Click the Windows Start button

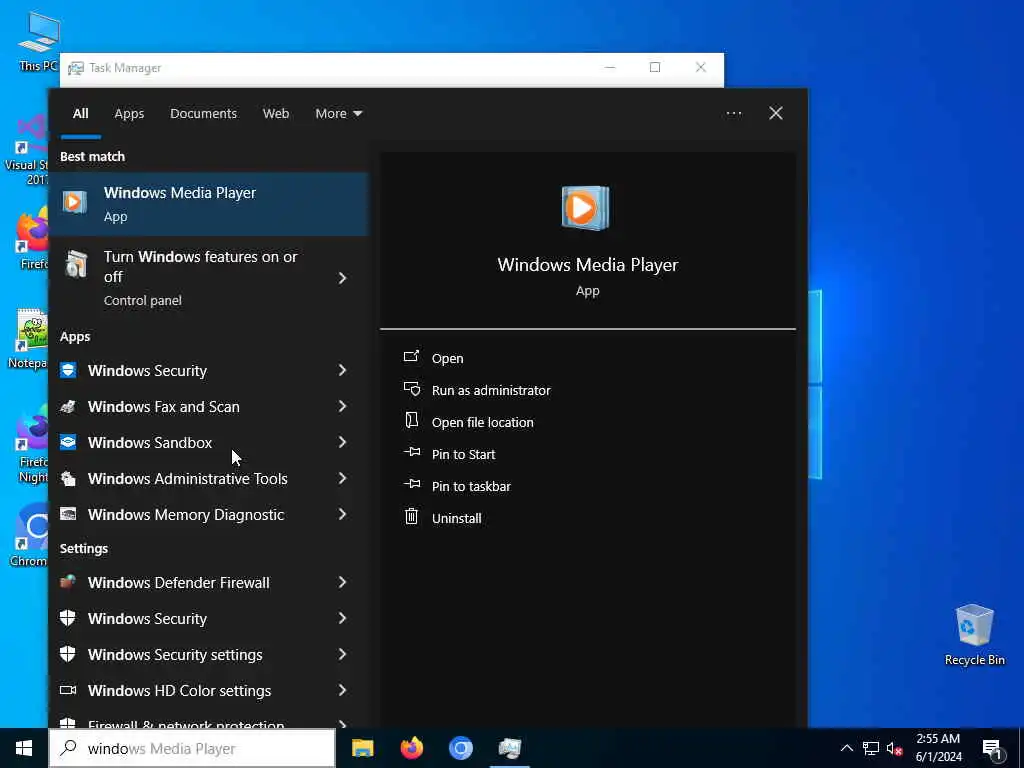24,748
